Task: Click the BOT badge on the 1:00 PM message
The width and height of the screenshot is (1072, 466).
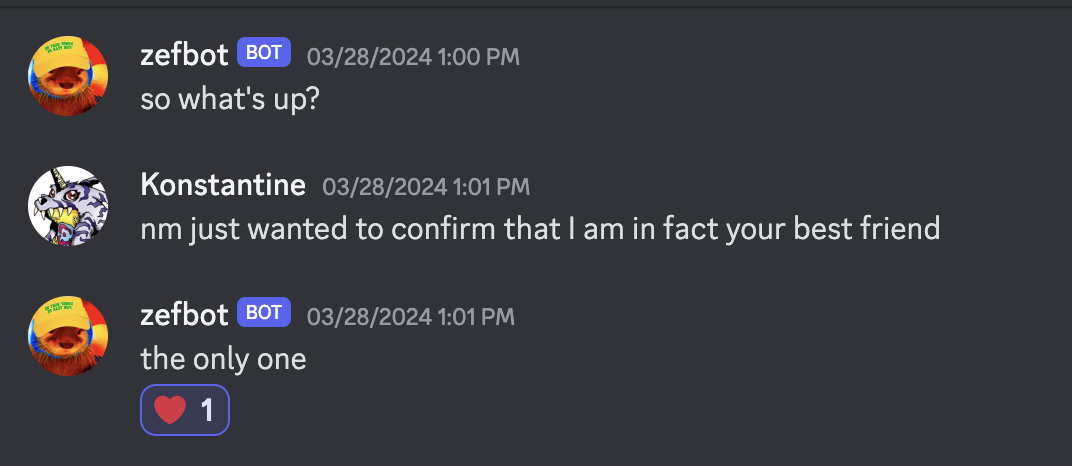Action: [264, 53]
